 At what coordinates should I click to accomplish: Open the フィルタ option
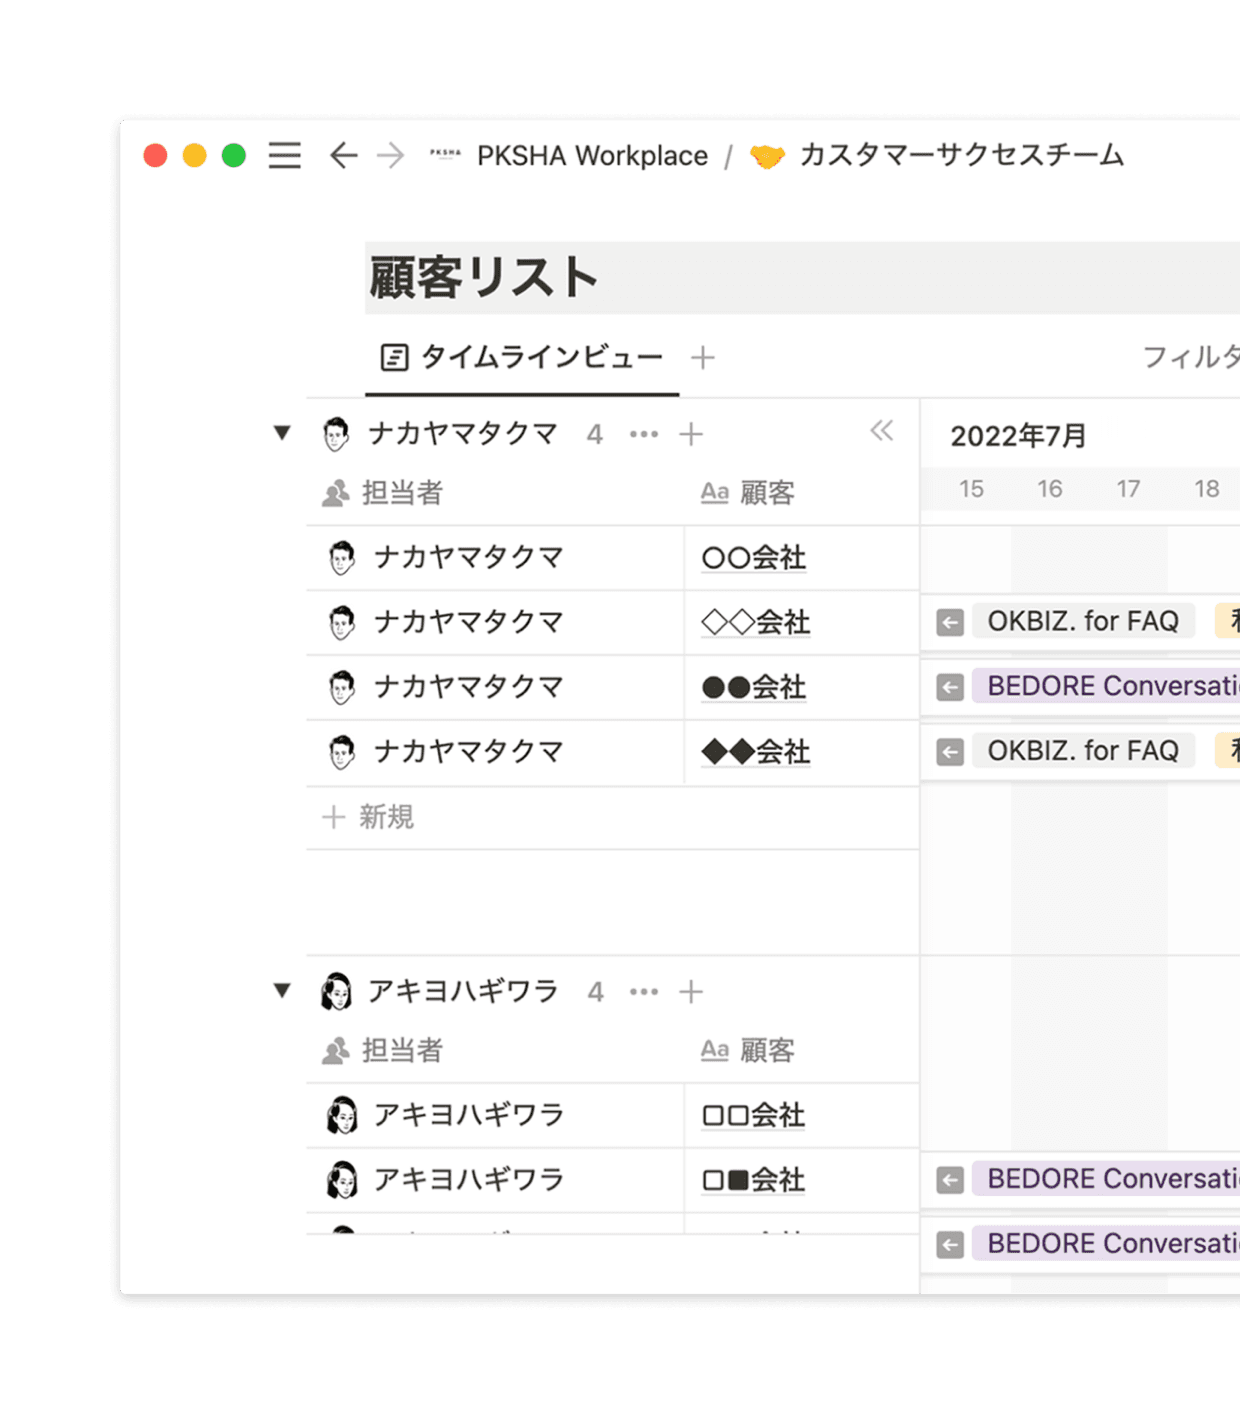pyautogui.click(x=1190, y=357)
